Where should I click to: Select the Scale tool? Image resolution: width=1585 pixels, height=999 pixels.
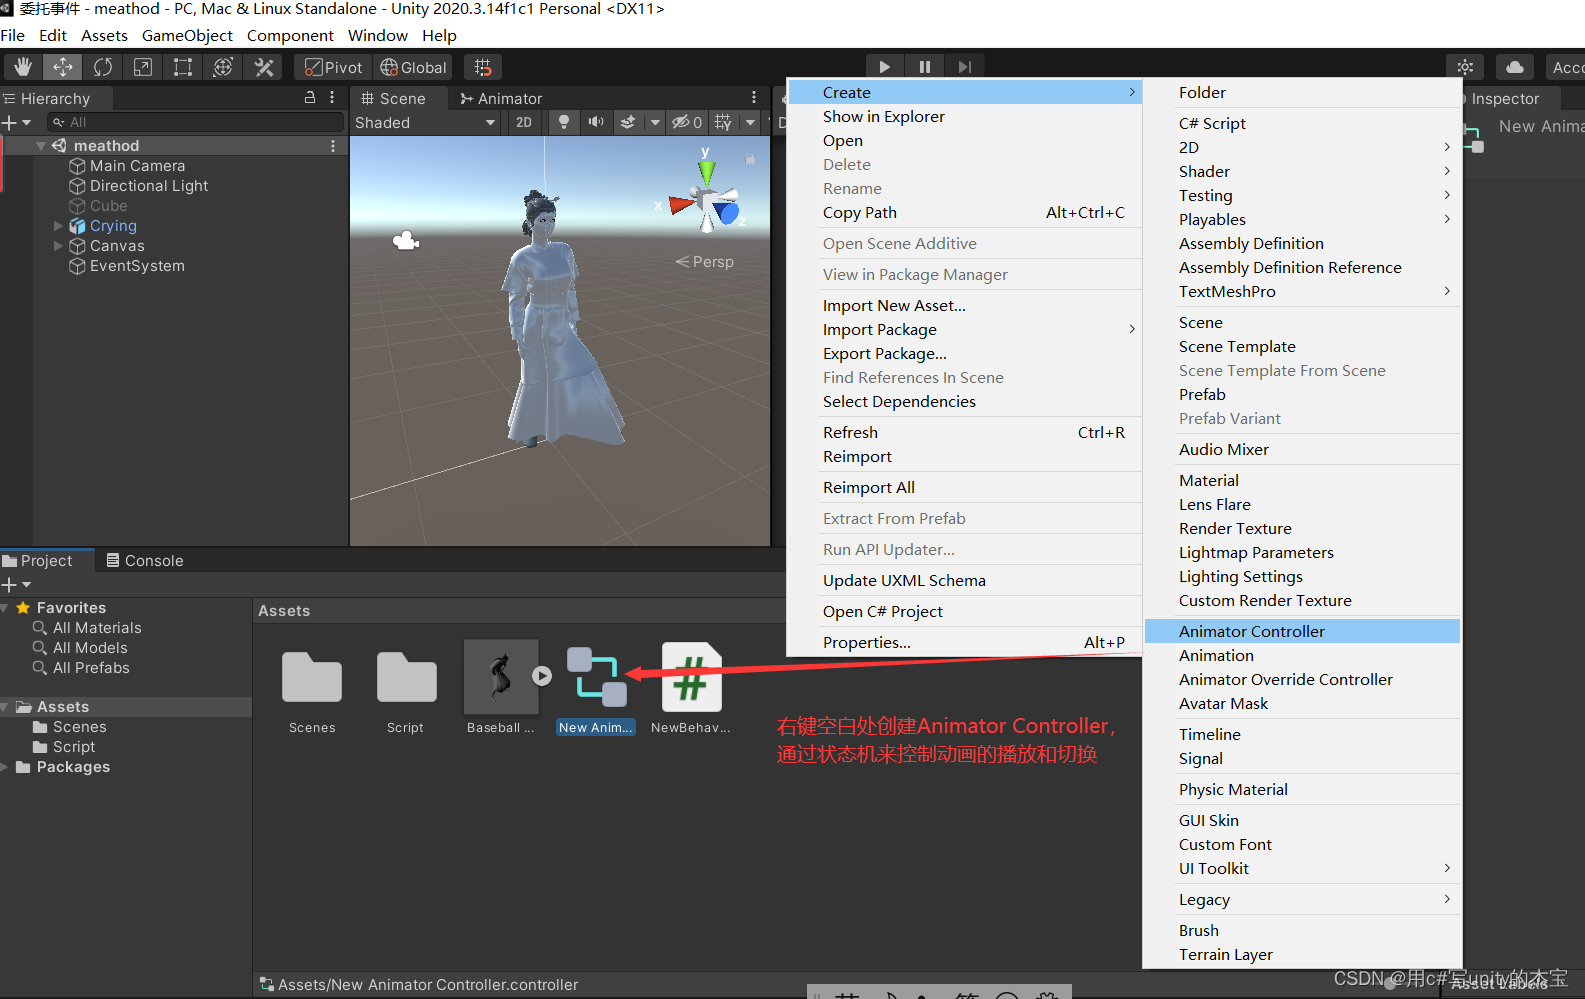(142, 67)
